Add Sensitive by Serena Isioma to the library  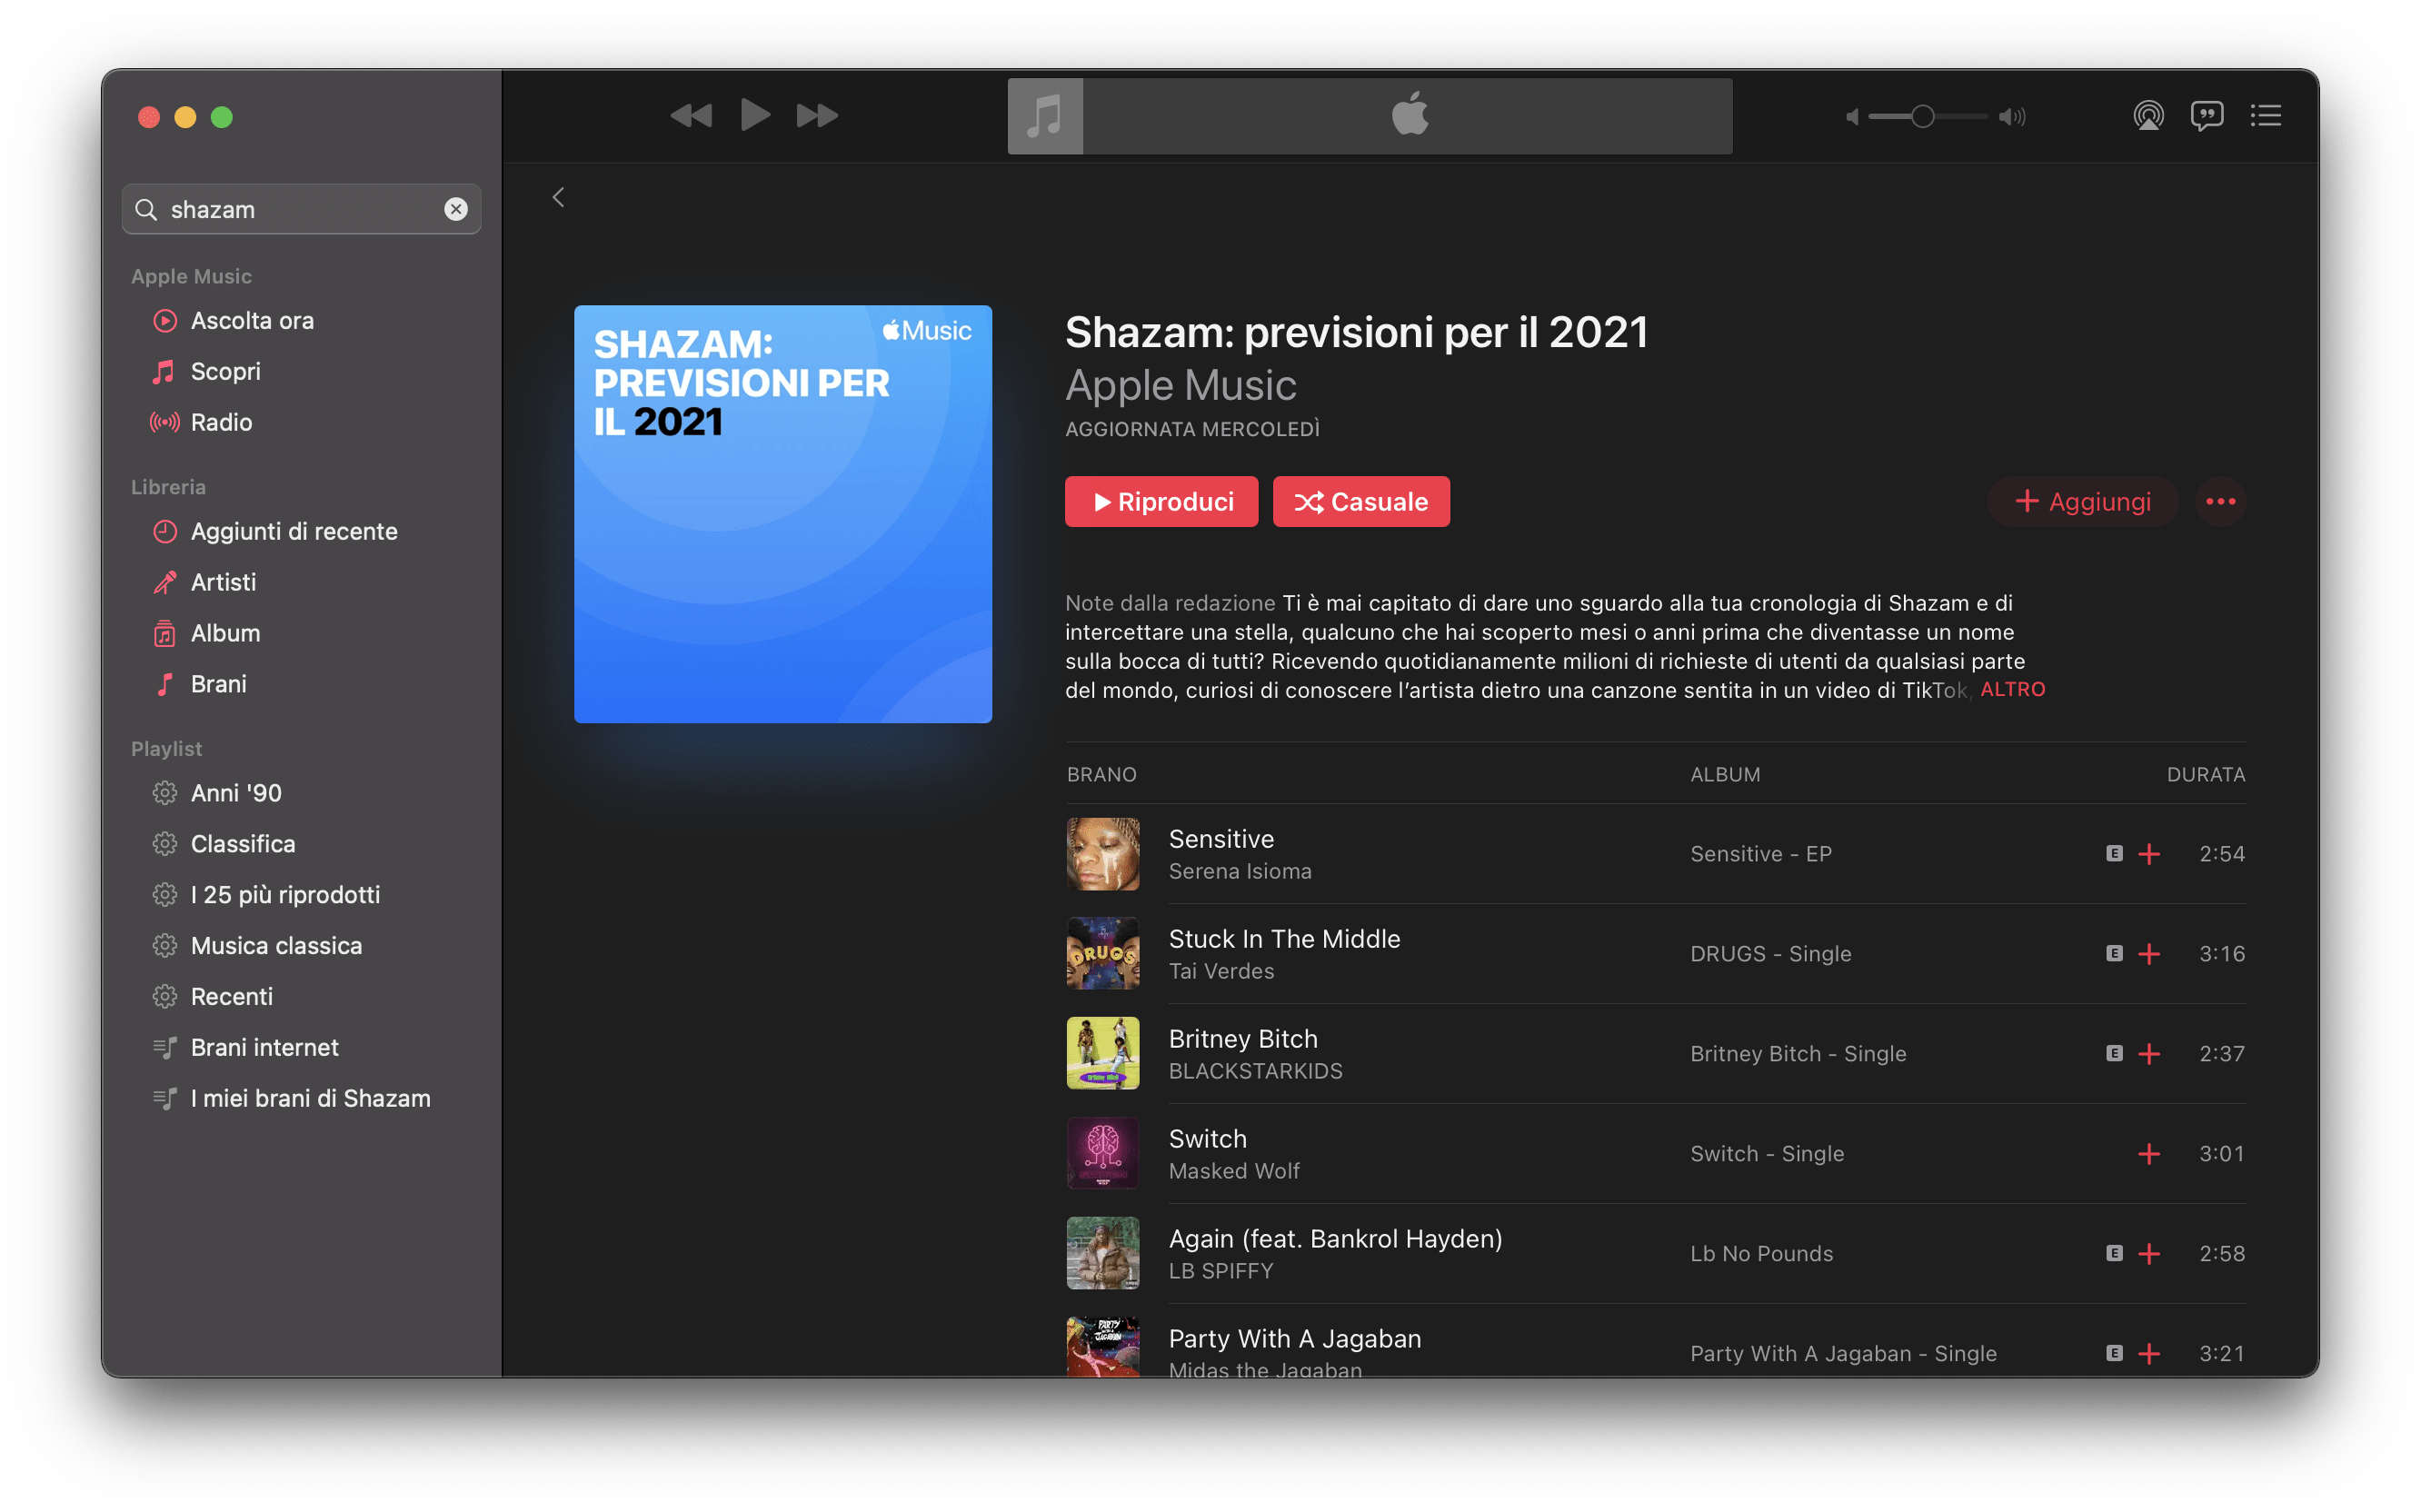2148,854
